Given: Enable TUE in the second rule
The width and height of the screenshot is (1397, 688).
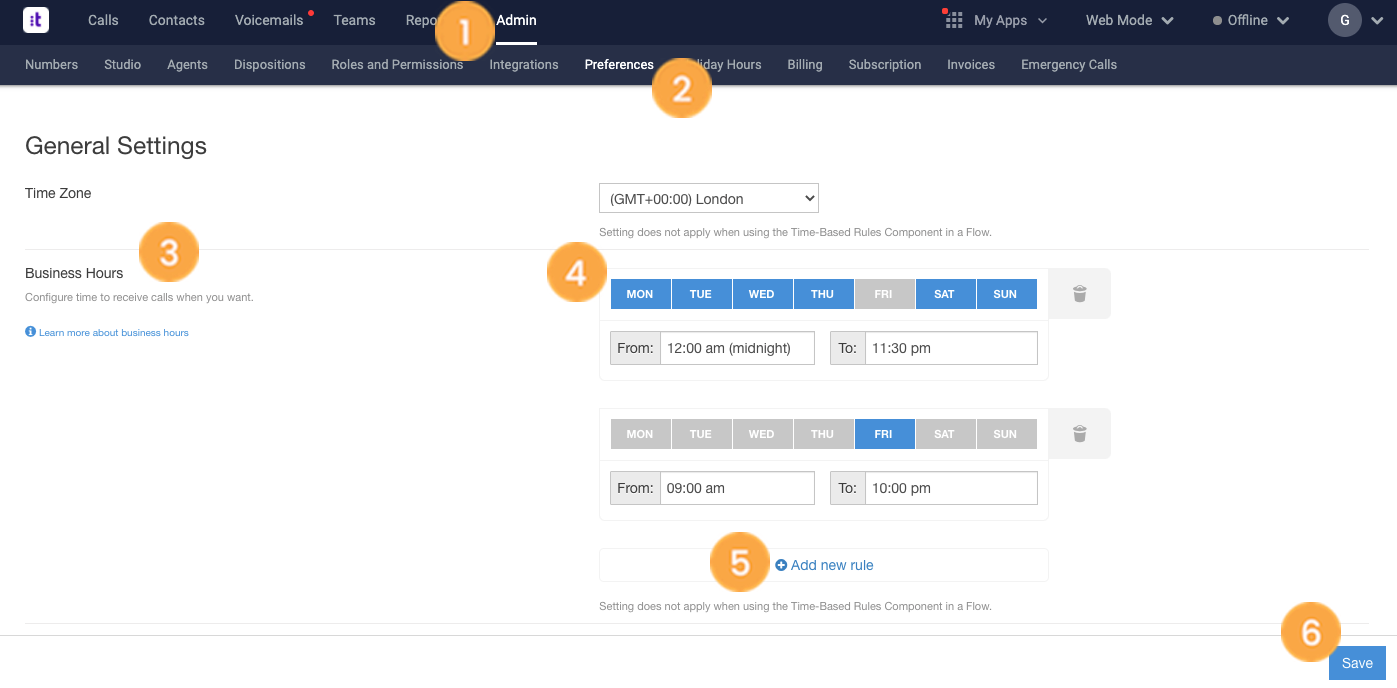Looking at the screenshot, I should coord(701,434).
